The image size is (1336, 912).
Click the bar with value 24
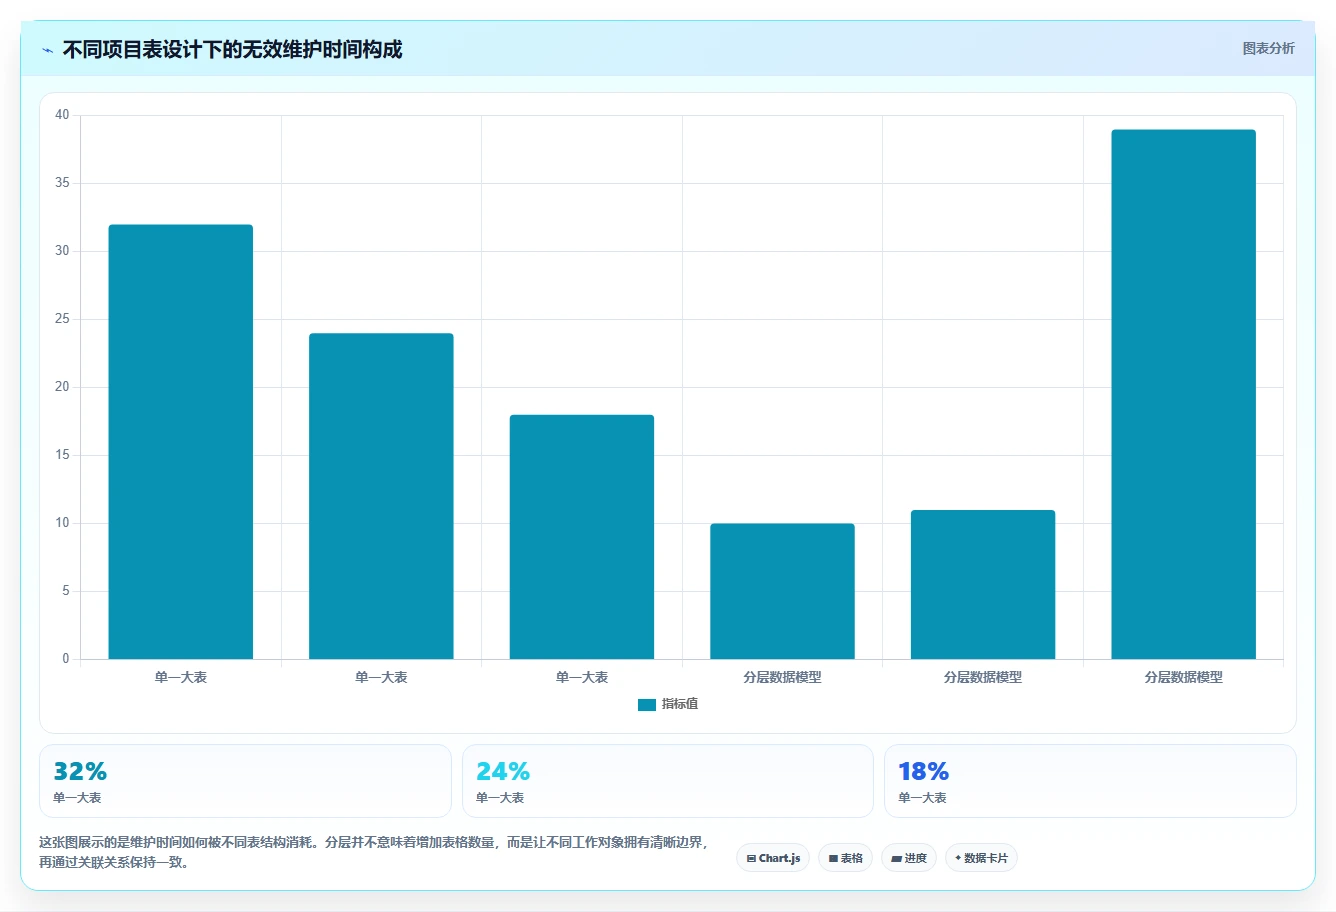pyautogui.click(x=381, y=496)
